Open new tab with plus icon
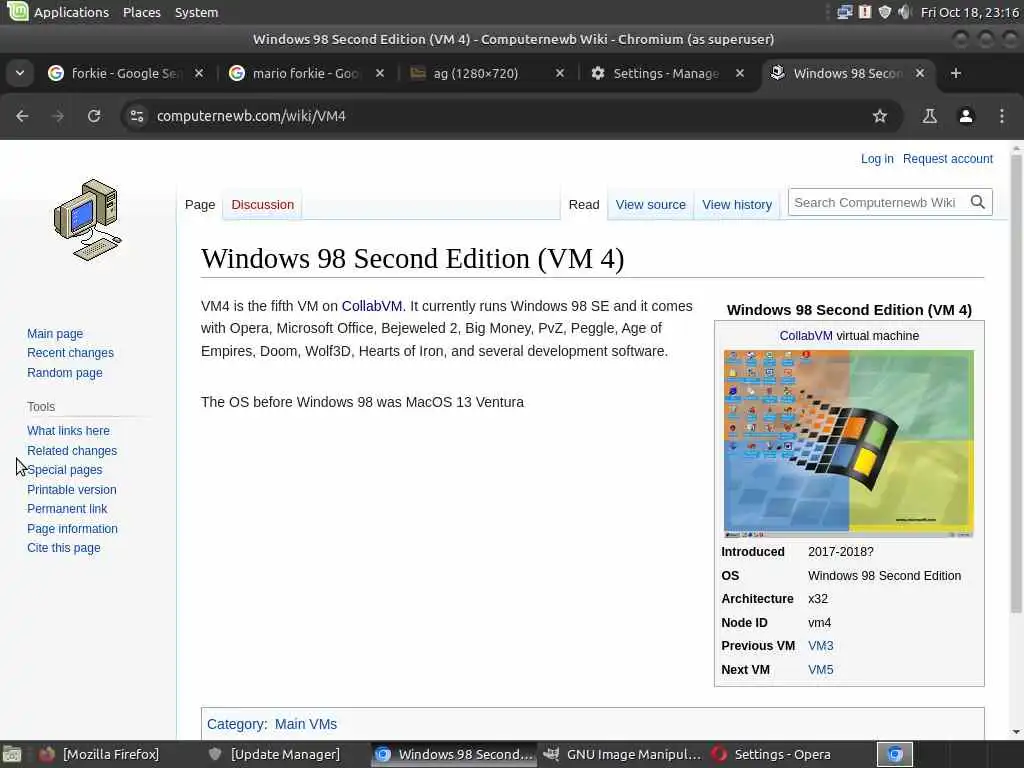The width and height of the screenshot is (1024, 768). pos(955,73)
